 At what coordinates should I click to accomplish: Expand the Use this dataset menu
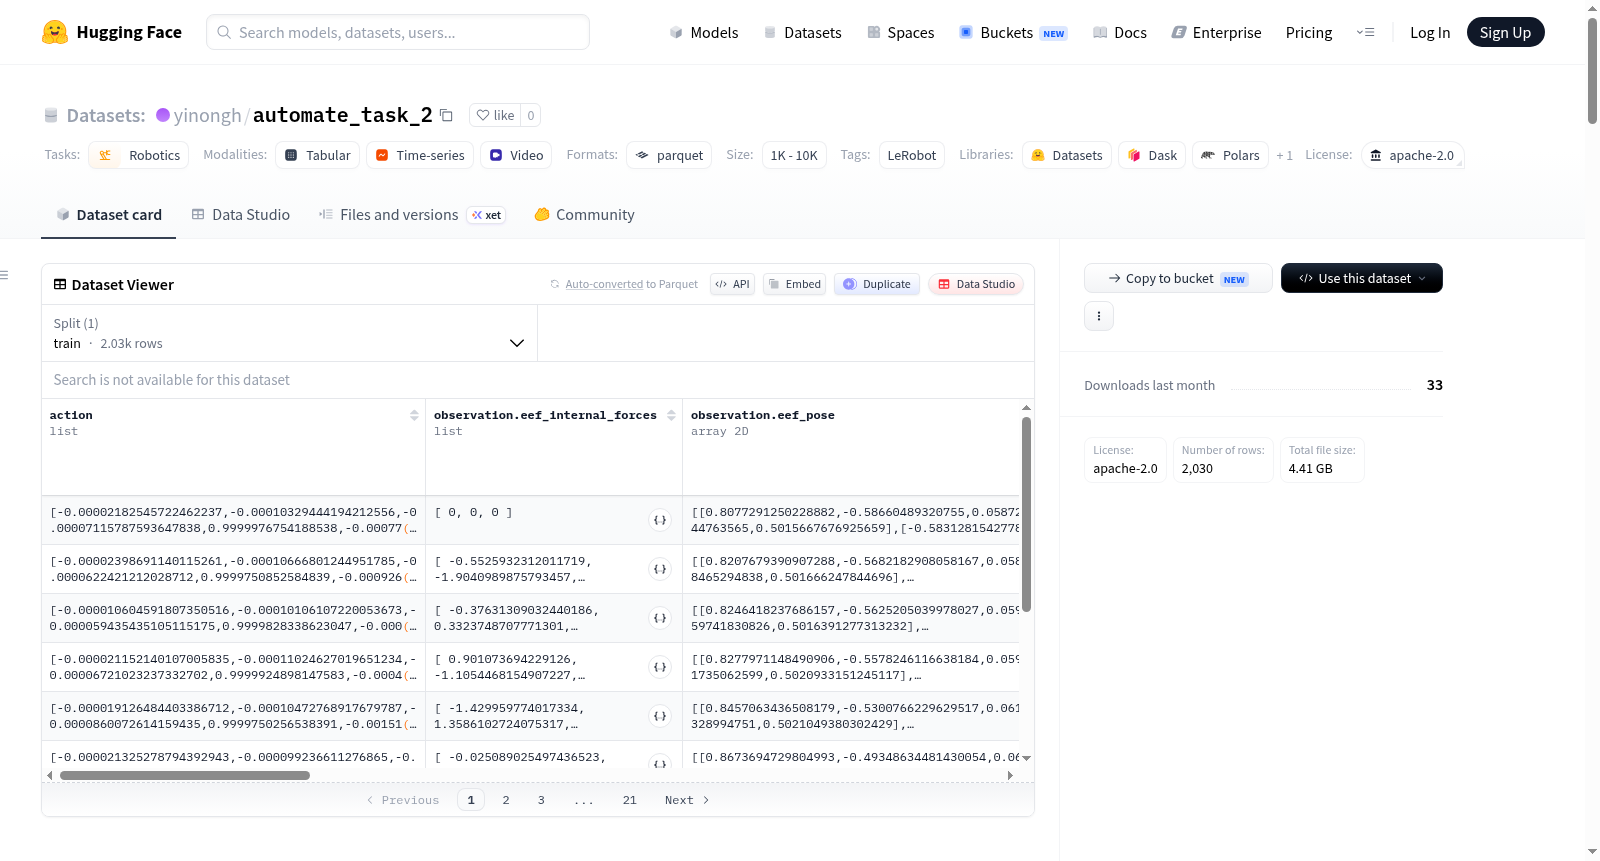[1361, 278]
